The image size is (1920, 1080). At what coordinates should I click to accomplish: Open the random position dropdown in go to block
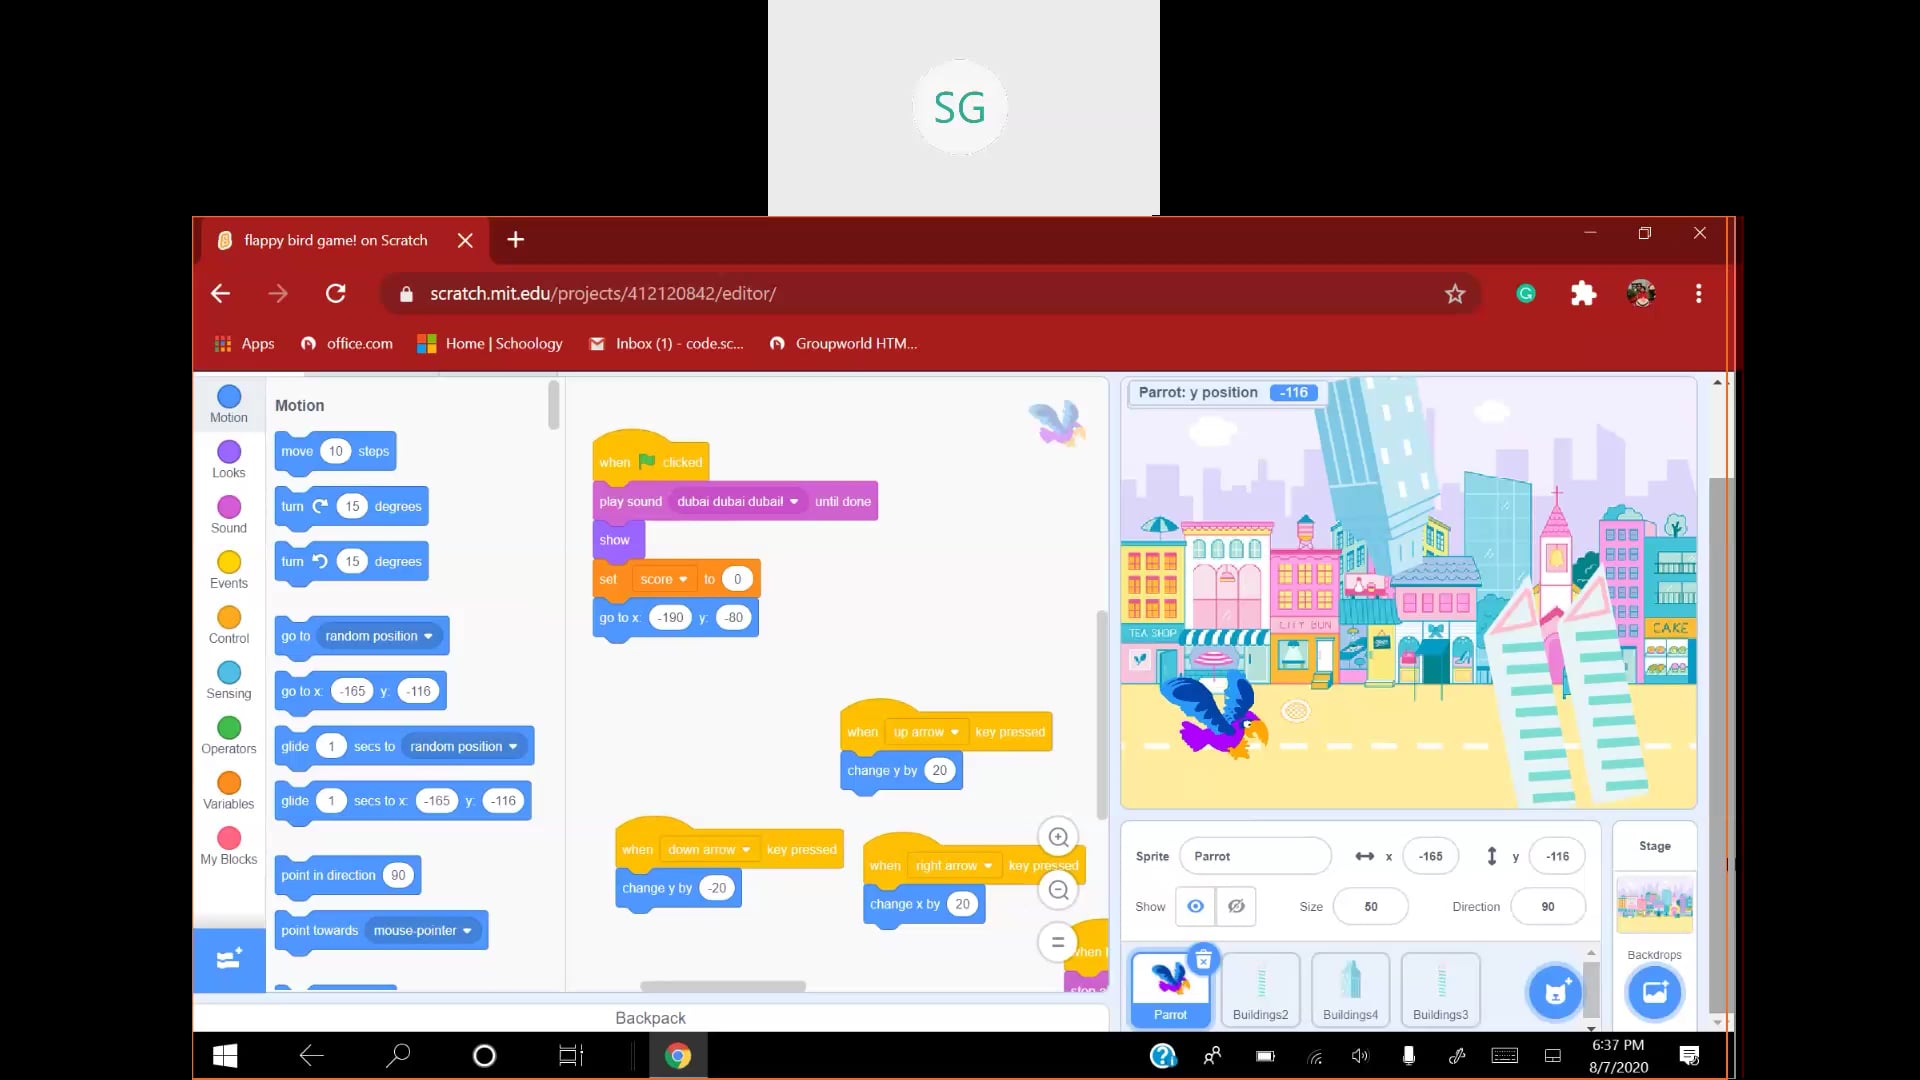[379, 636]
